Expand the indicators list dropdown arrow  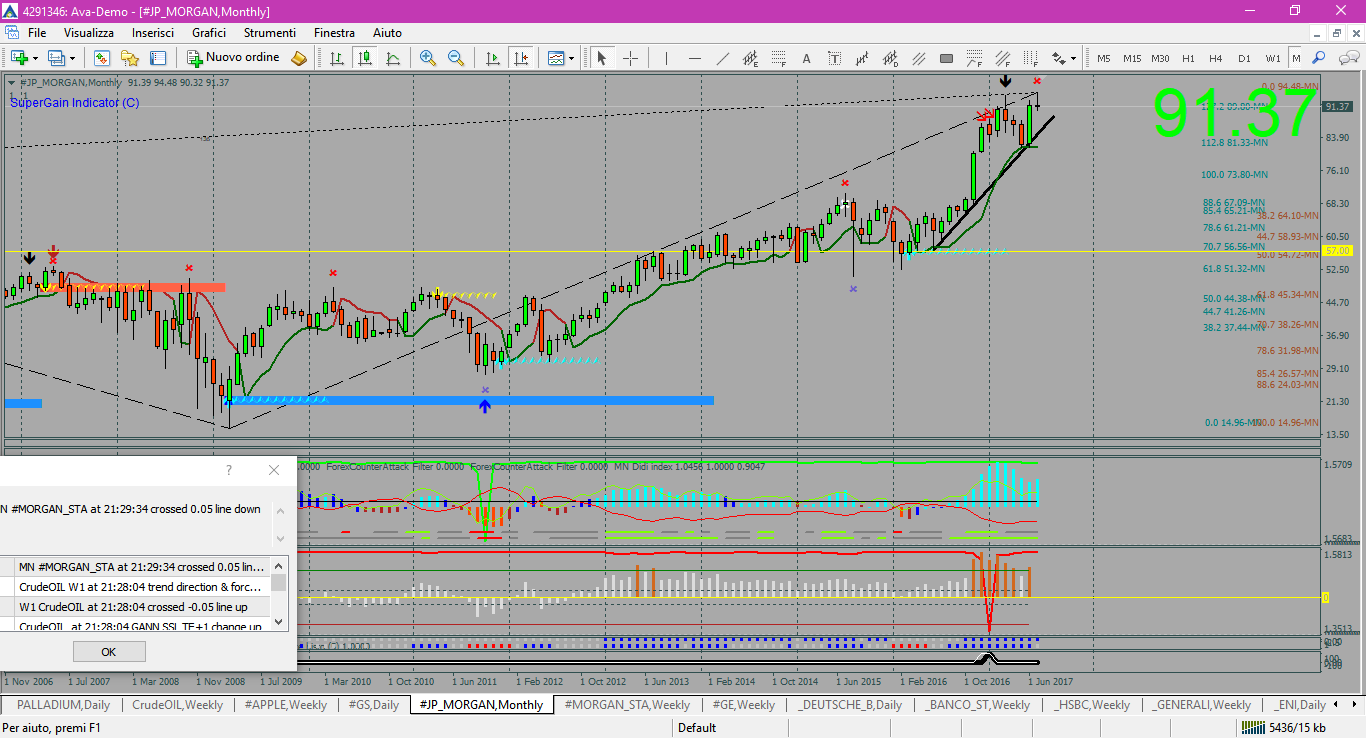tap(571, 58)
